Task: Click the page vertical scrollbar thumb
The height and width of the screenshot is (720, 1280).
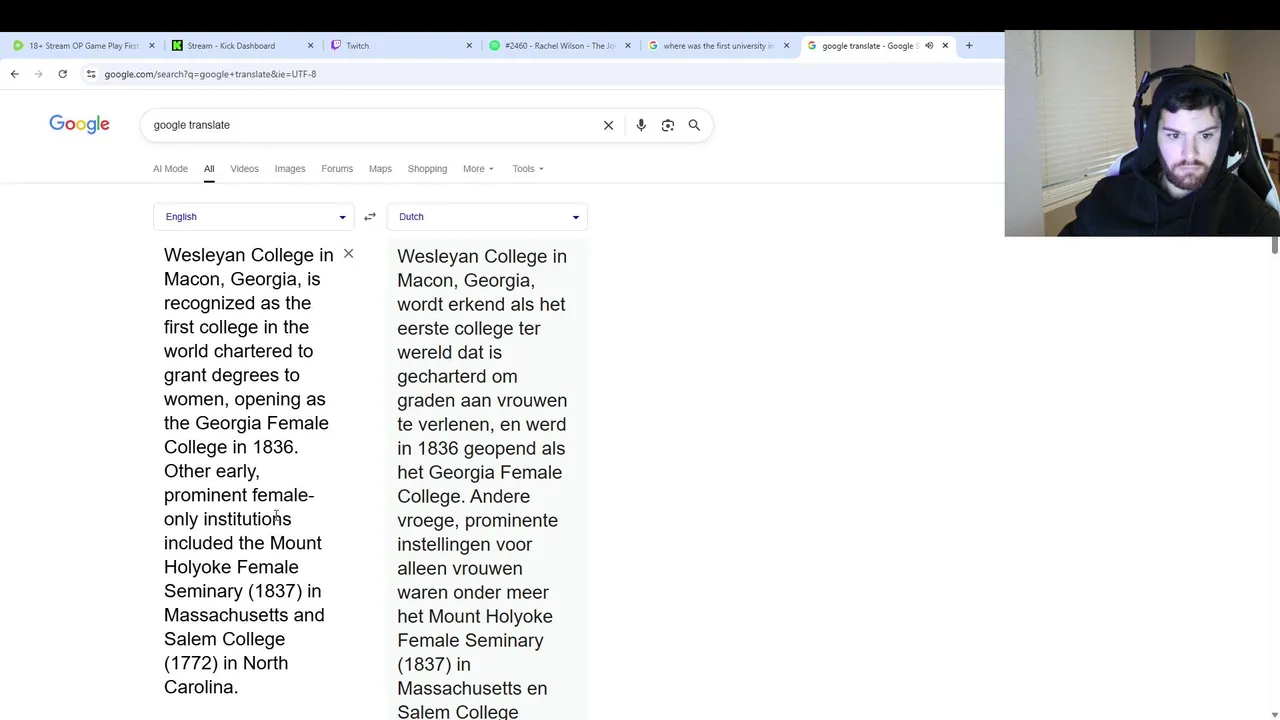Action: tap(1275, 246)
